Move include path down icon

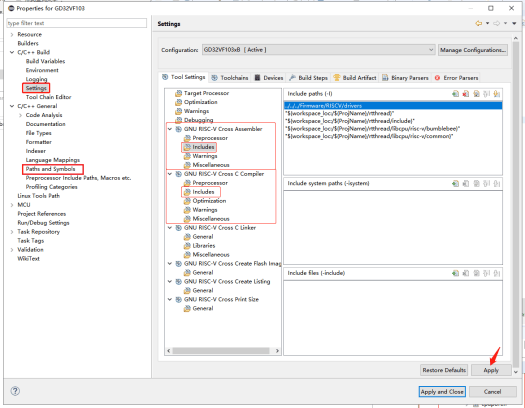tap(497, 94)
